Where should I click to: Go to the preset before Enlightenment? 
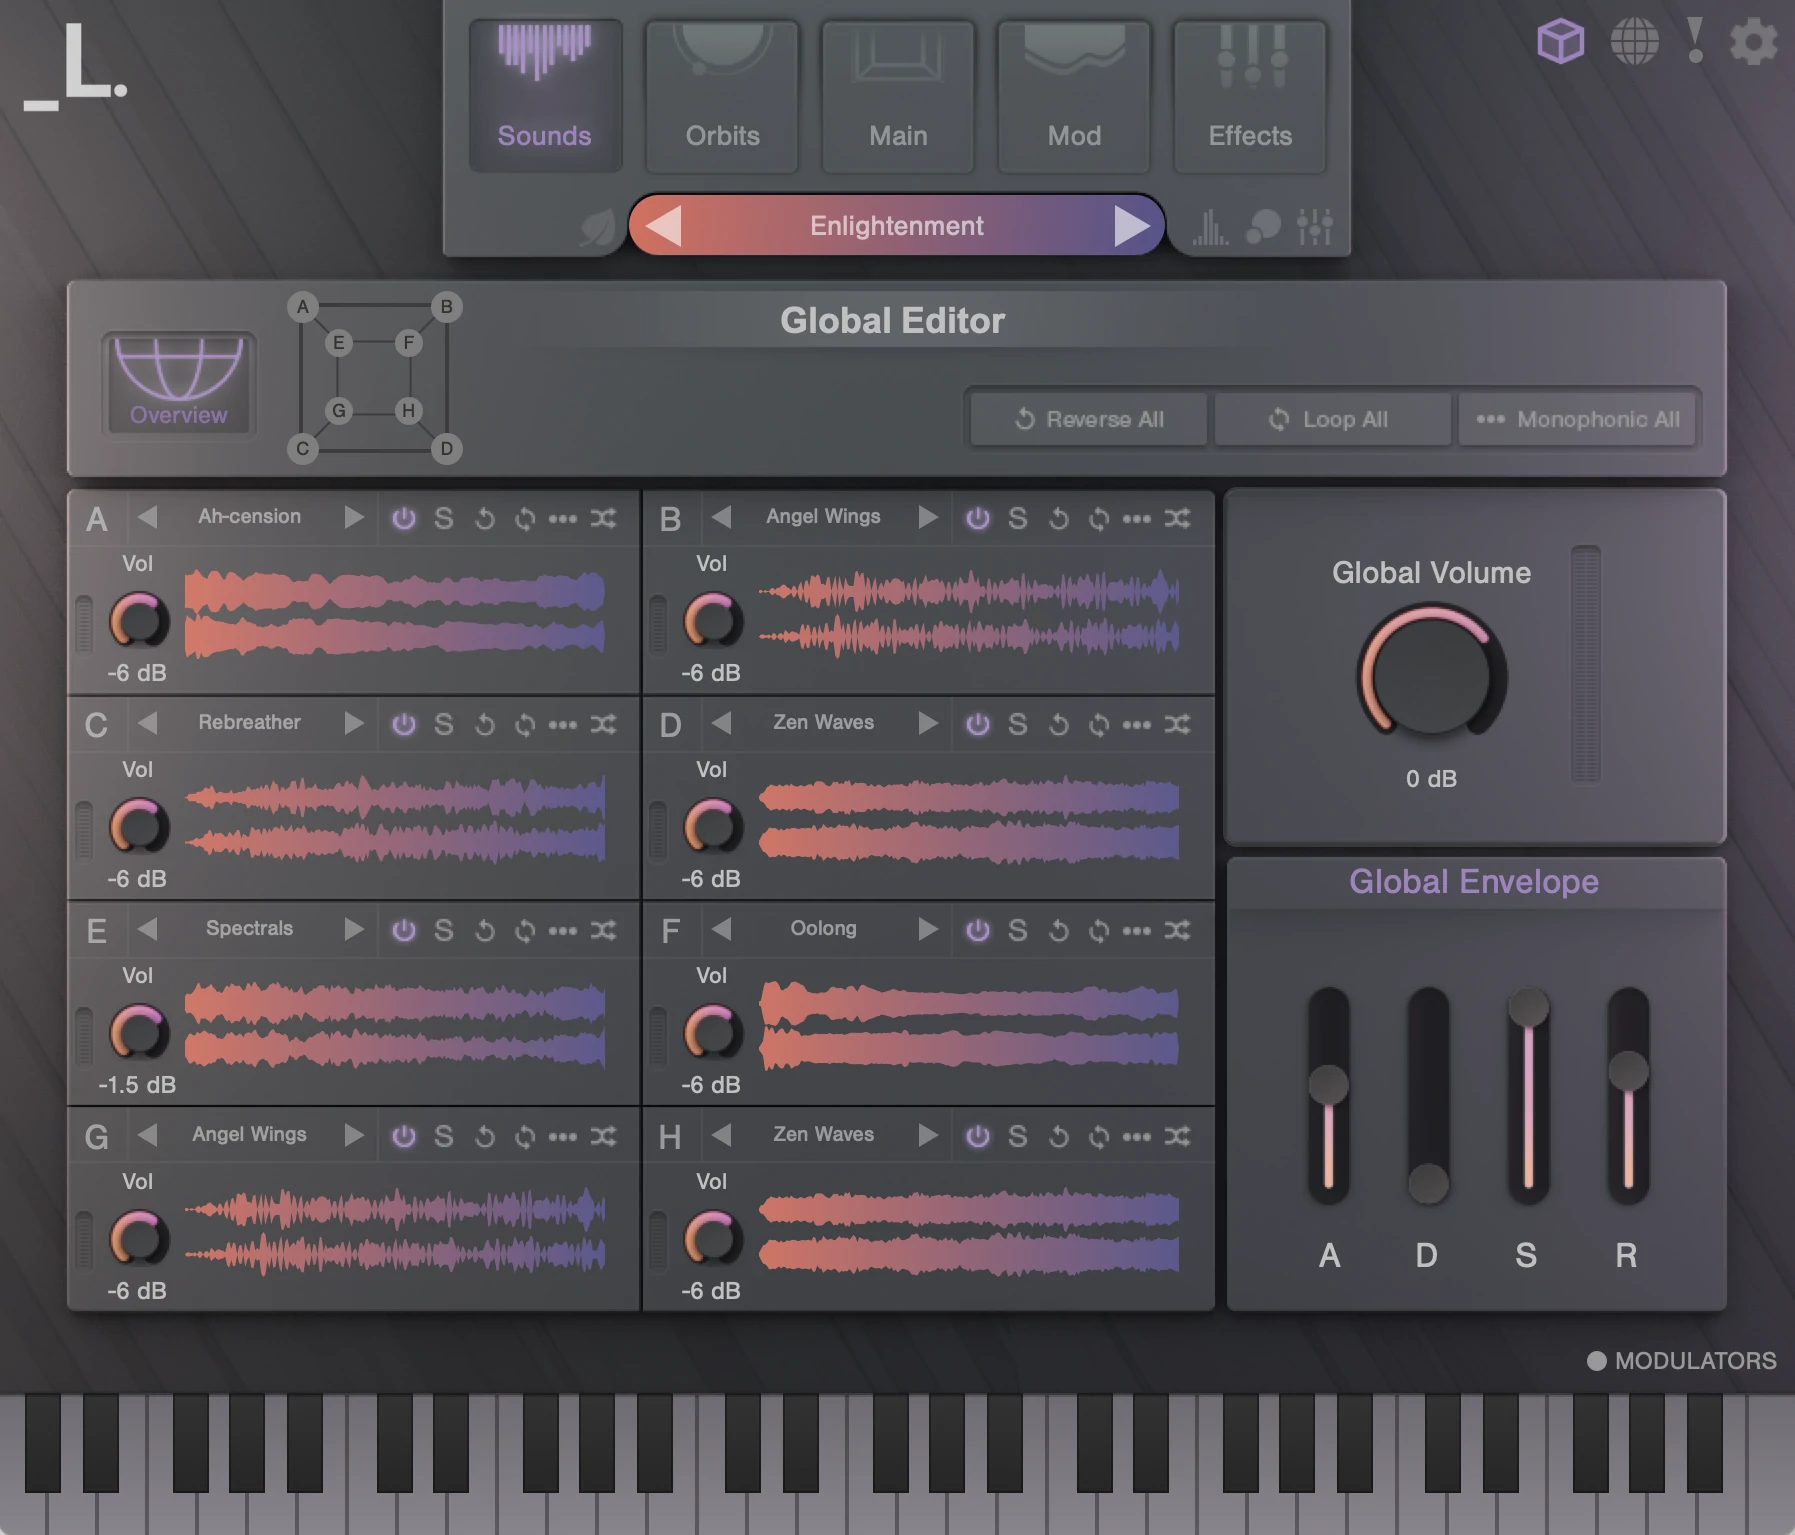[664, 226]
